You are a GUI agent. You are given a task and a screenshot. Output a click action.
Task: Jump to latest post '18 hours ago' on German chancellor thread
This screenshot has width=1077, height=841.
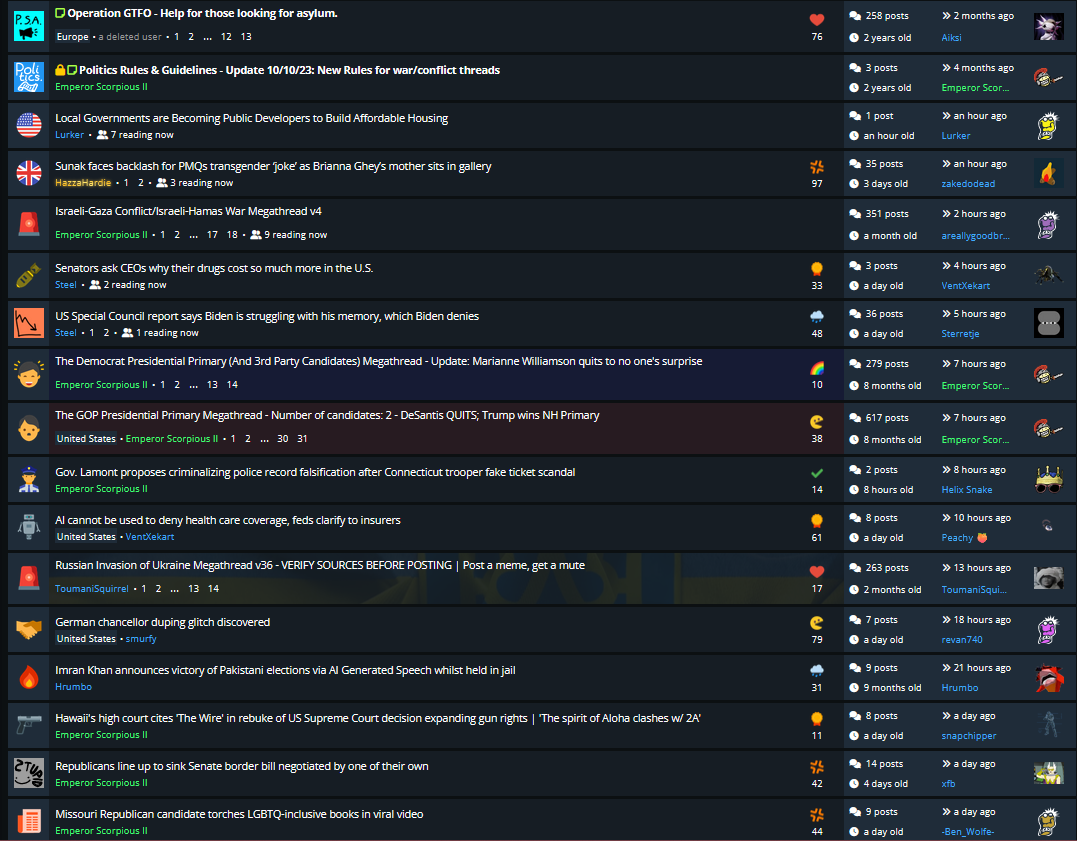(x=976, y=620)
